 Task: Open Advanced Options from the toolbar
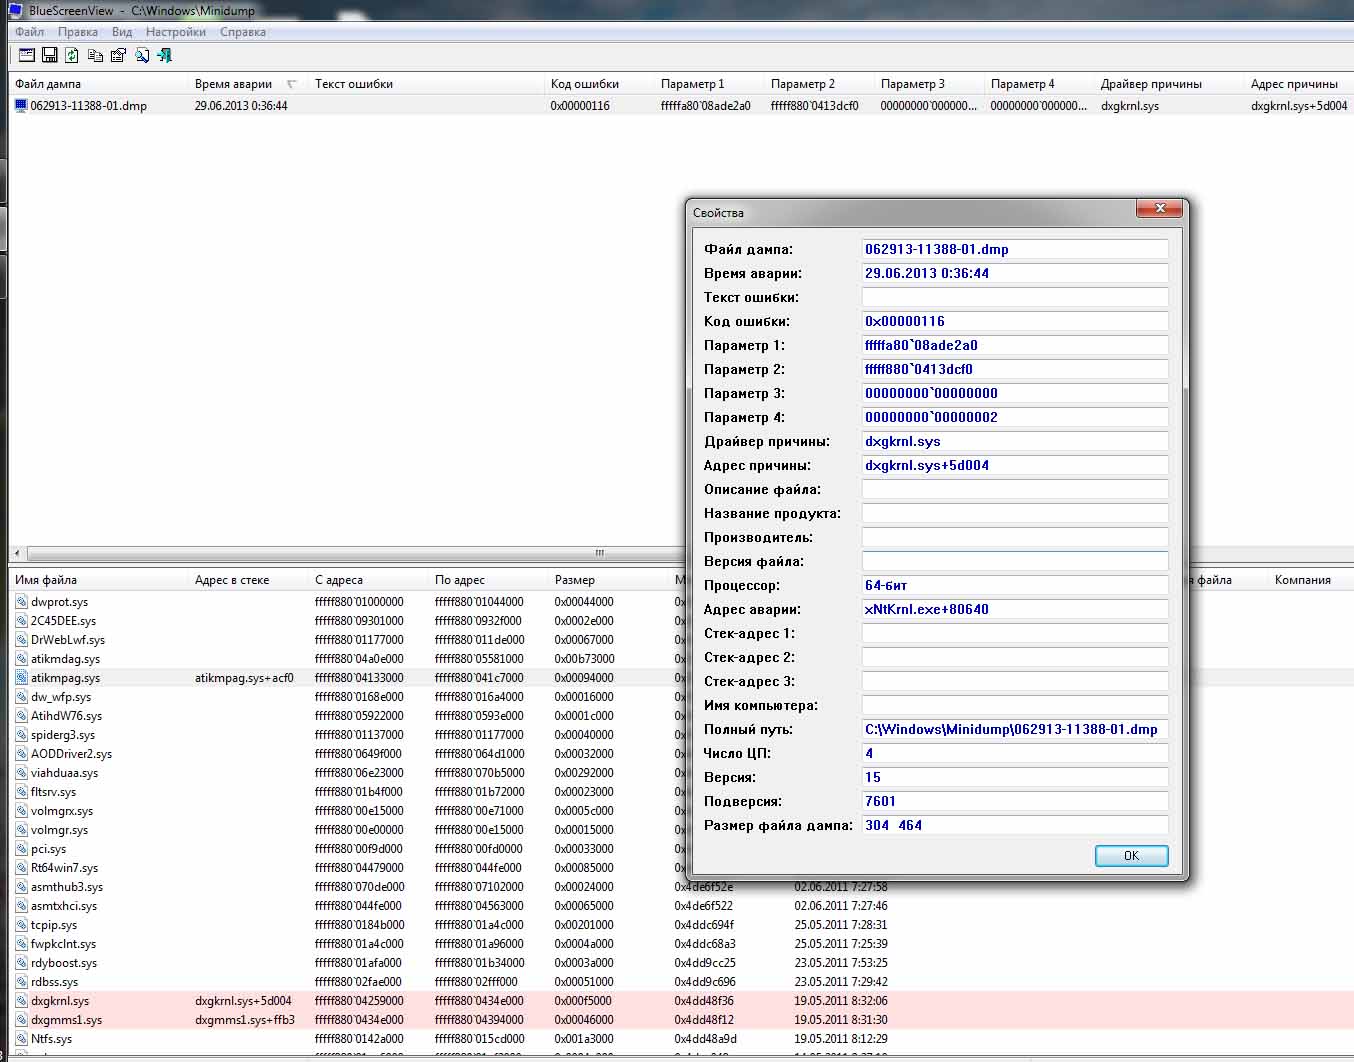click(x=26, y=56)
